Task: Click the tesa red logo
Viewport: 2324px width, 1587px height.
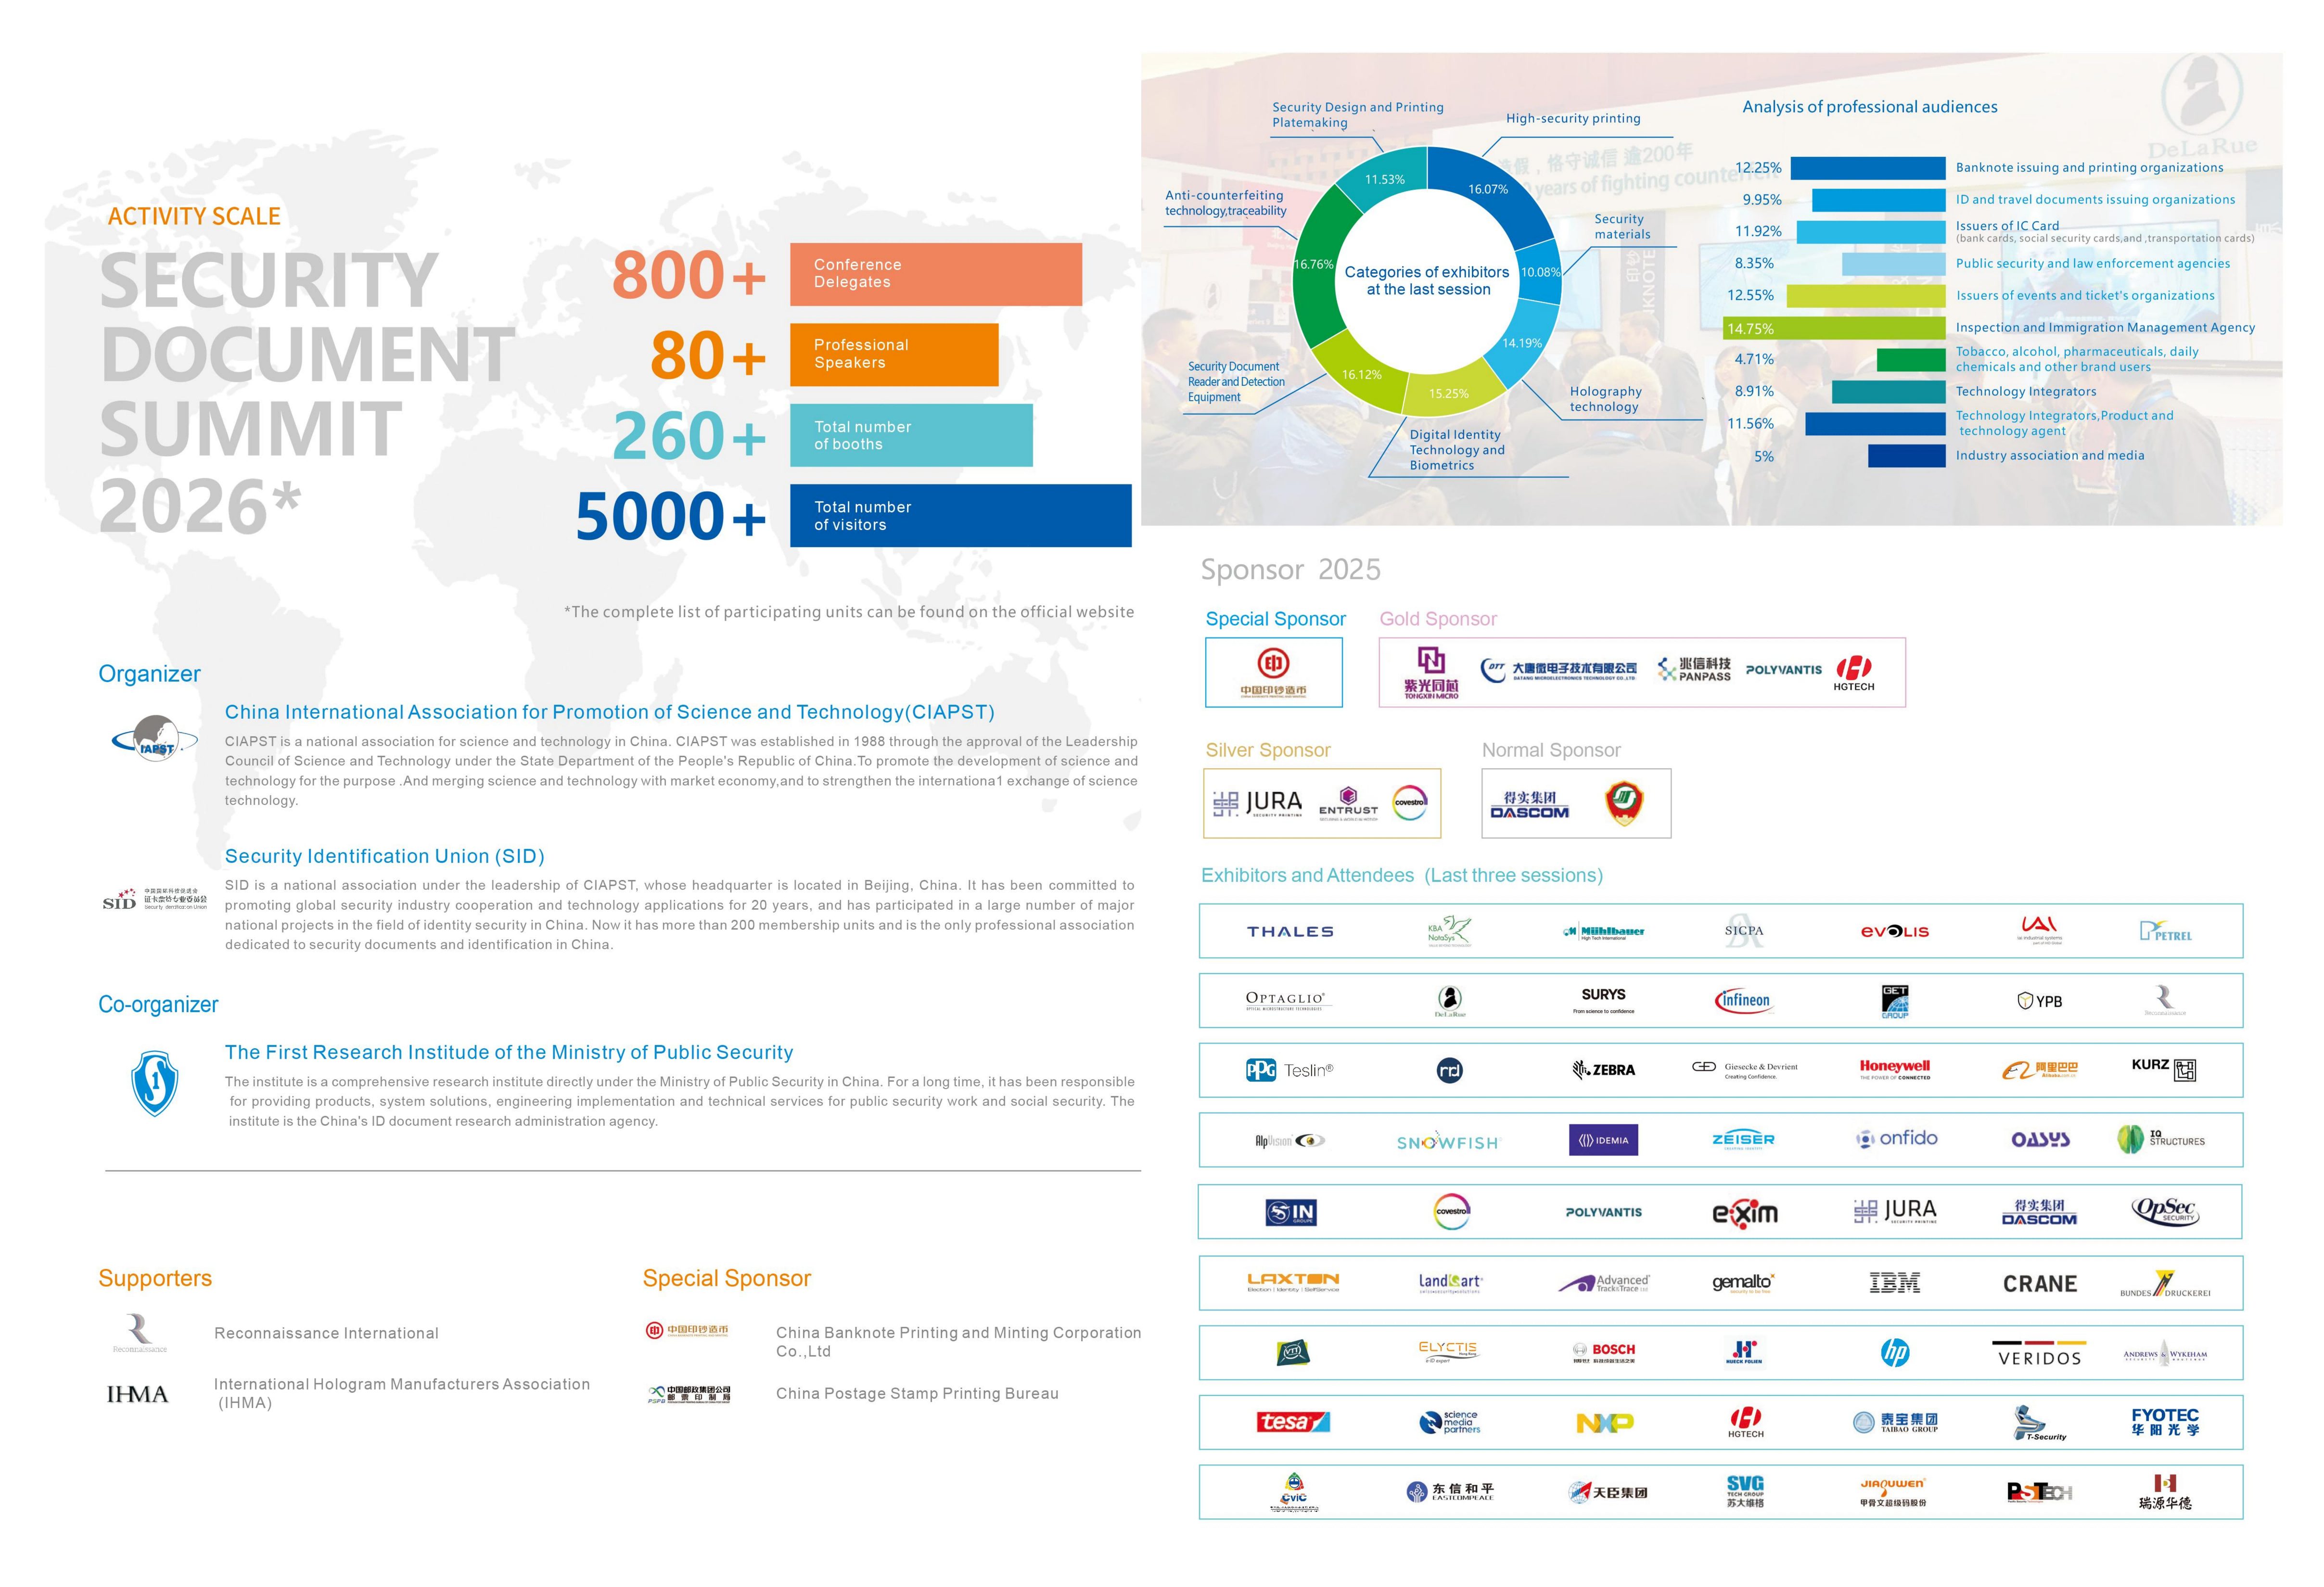Action: tap(1292, 1422)
